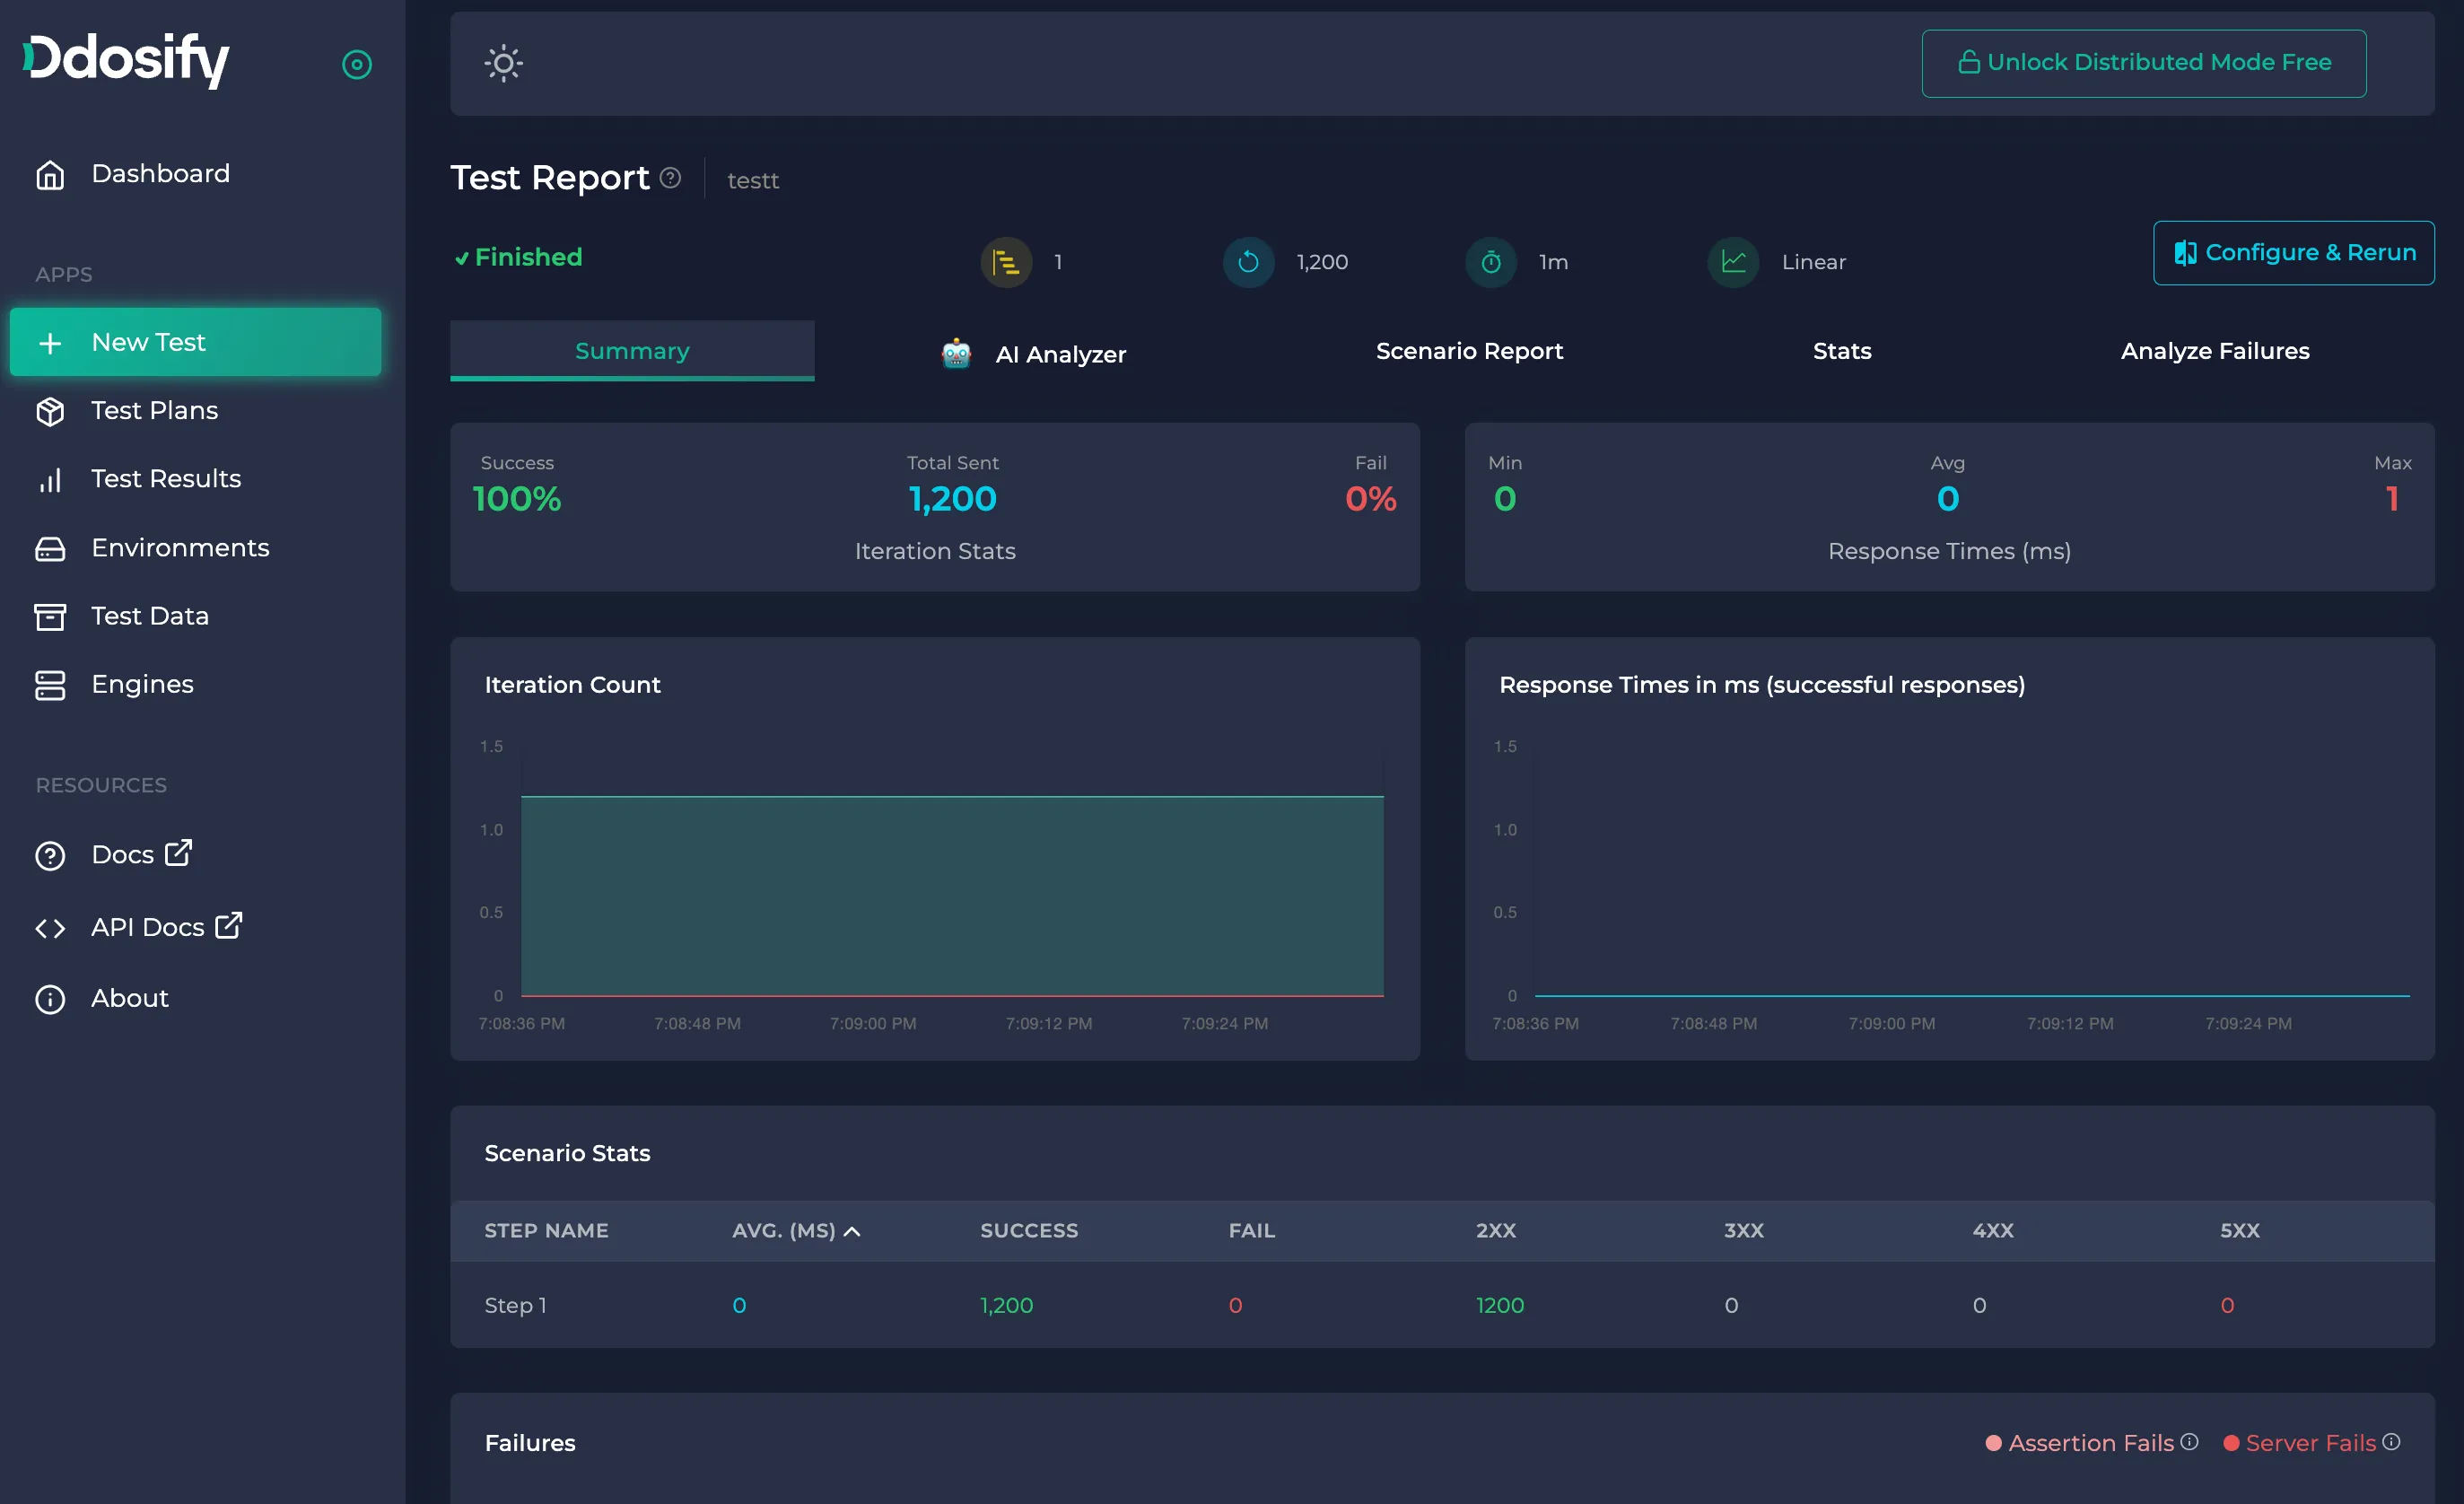Collapse sidebar using the circular target icon

click(x=357, y=65)
